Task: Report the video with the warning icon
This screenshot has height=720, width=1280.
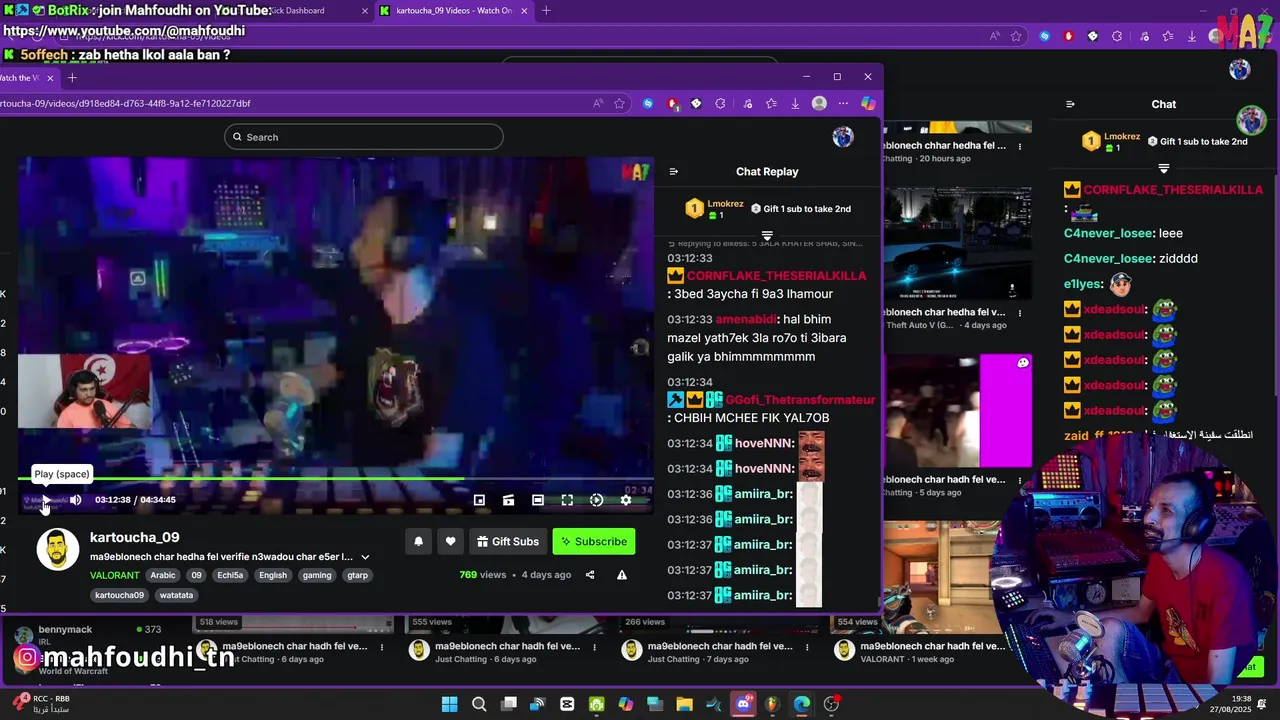Action: 622,575
